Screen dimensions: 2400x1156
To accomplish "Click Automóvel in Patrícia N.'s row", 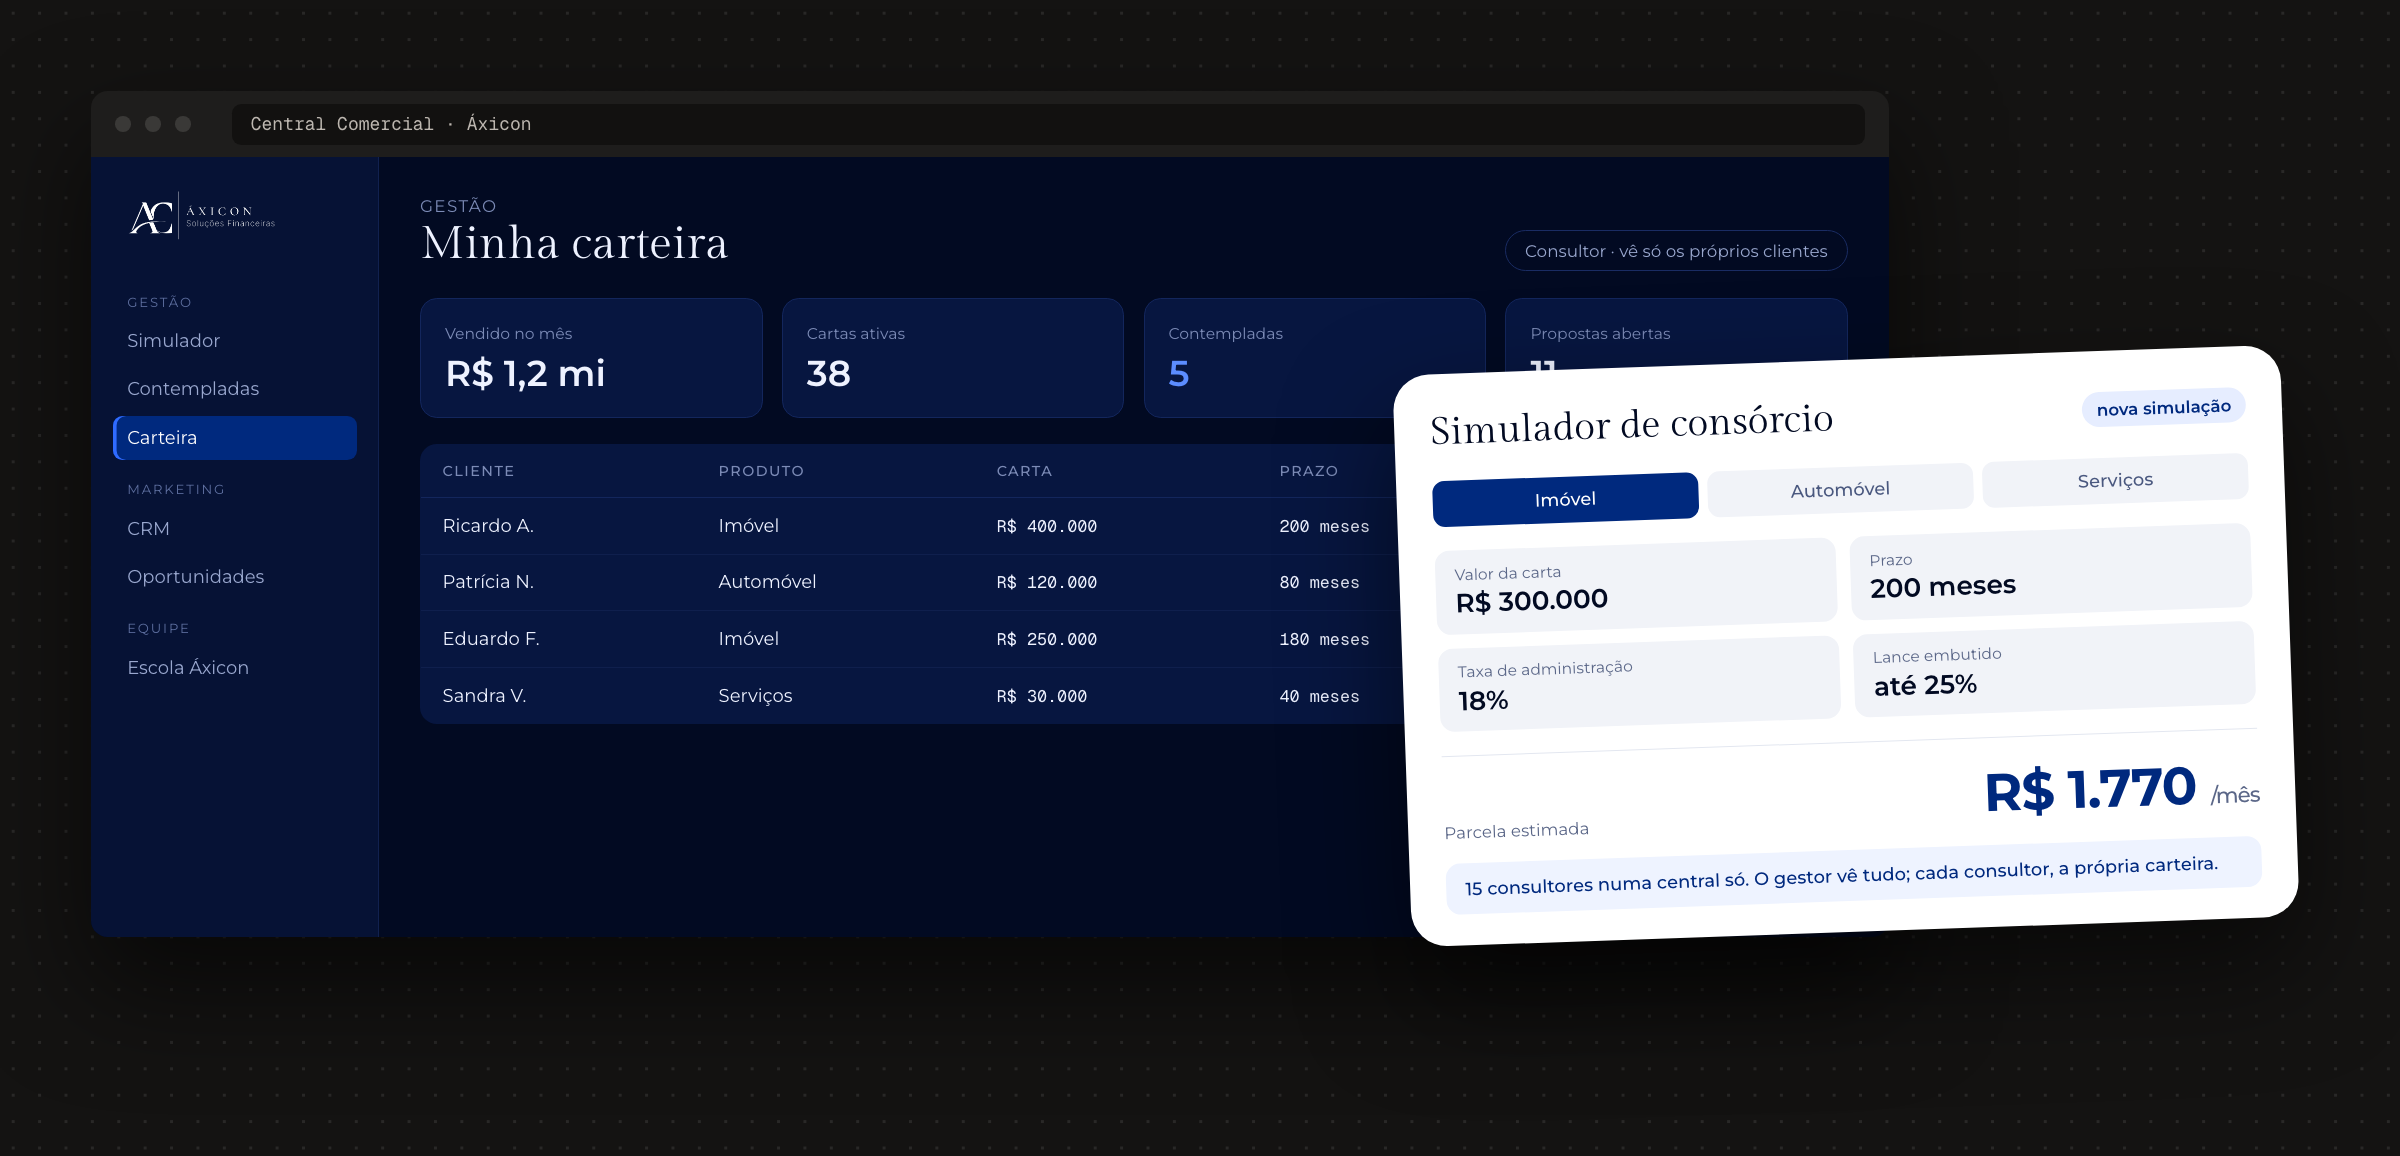I will (x=767, y=582).
